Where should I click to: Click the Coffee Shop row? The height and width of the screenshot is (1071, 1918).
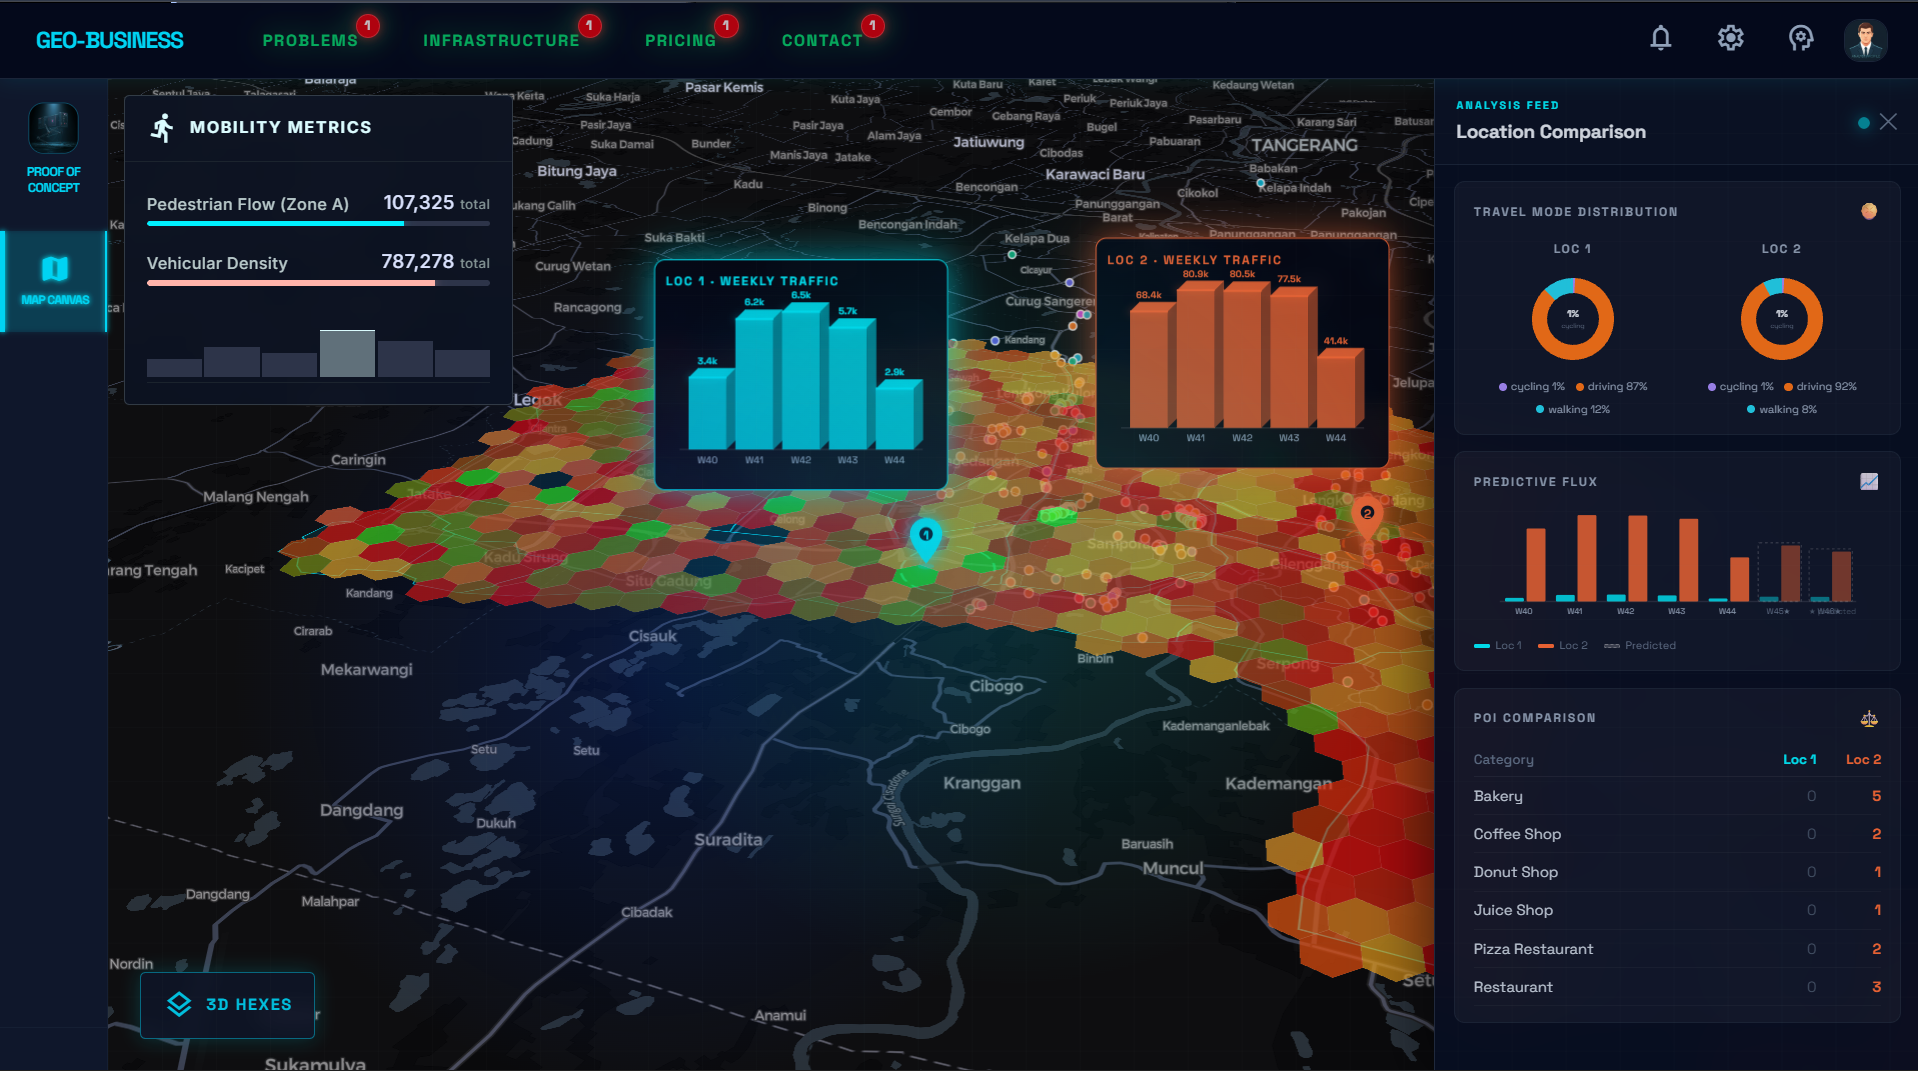[x=1677, y=834]
